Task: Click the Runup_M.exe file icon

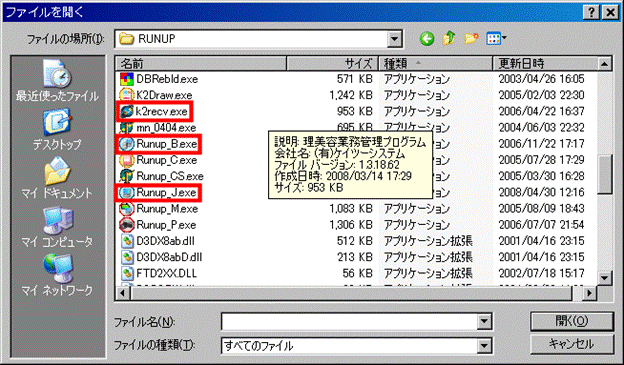Action: [x=127, y=209]
